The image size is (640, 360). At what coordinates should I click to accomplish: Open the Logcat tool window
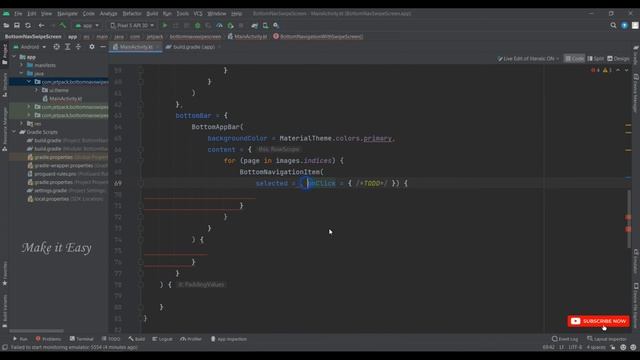click(x=162, y=339)
